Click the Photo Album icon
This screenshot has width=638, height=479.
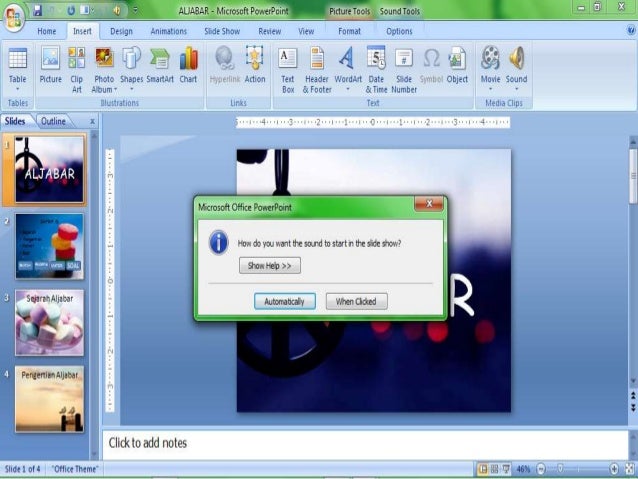pos(104,57)
